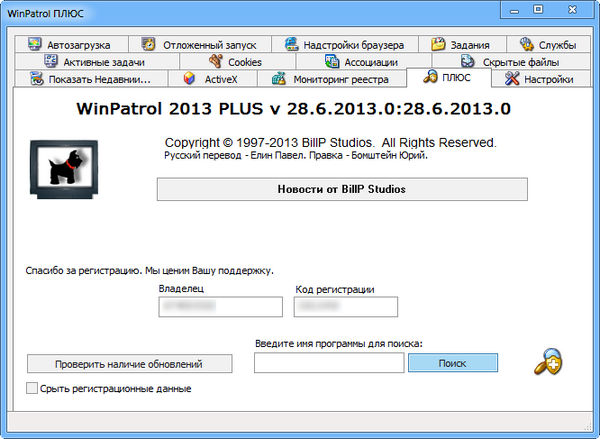The height and width of the screenshot is (439, 600).
Task: Open the Настройки tab
Action: pyautogui.click(x=541, y=79)
